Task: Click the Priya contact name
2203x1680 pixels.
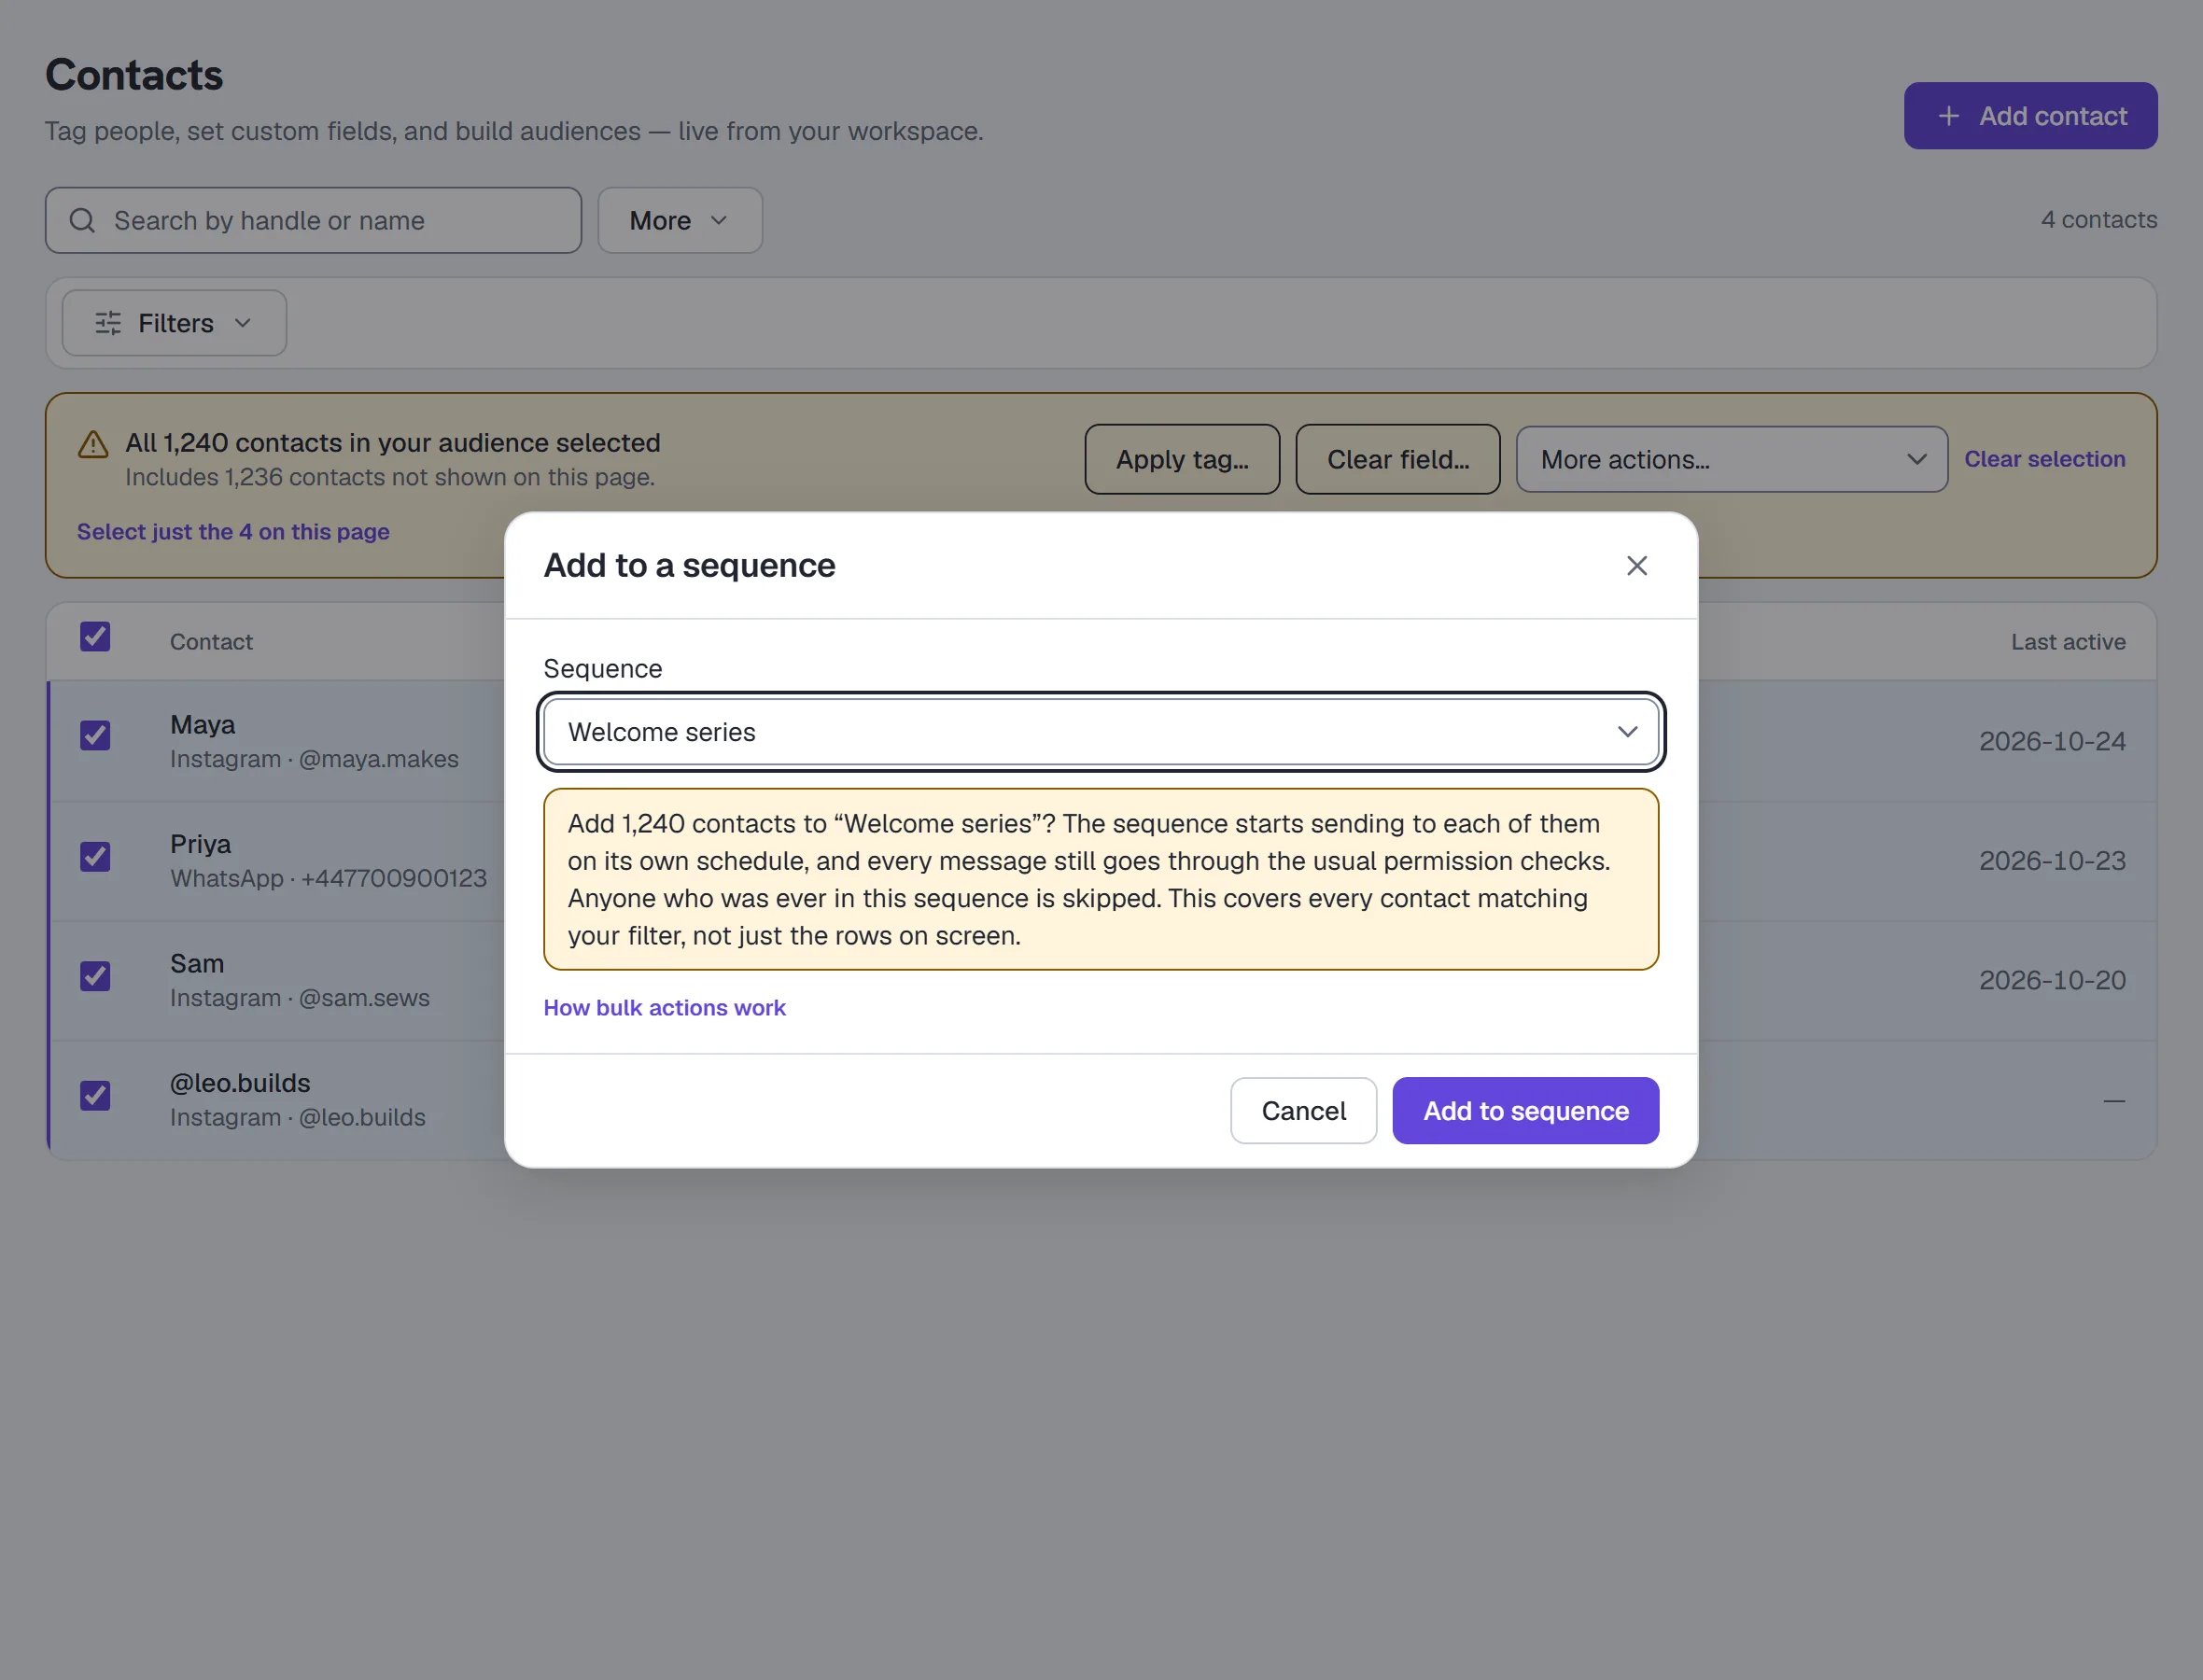Action: 200,844
